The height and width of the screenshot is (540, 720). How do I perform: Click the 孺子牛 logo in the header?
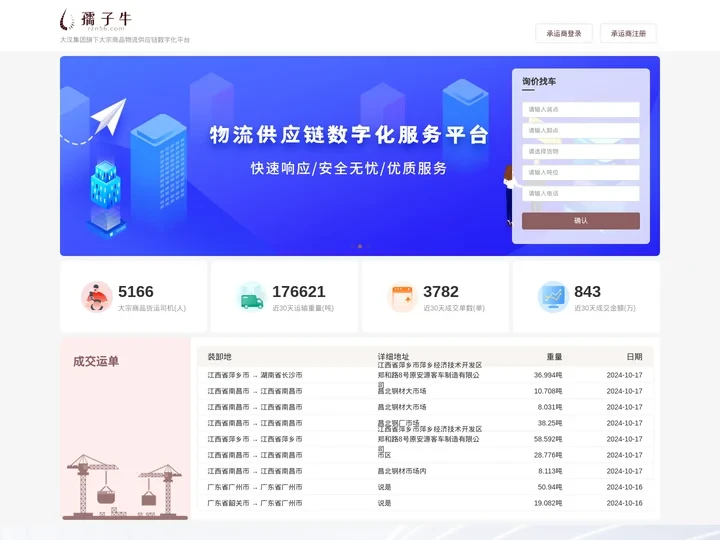96,20
